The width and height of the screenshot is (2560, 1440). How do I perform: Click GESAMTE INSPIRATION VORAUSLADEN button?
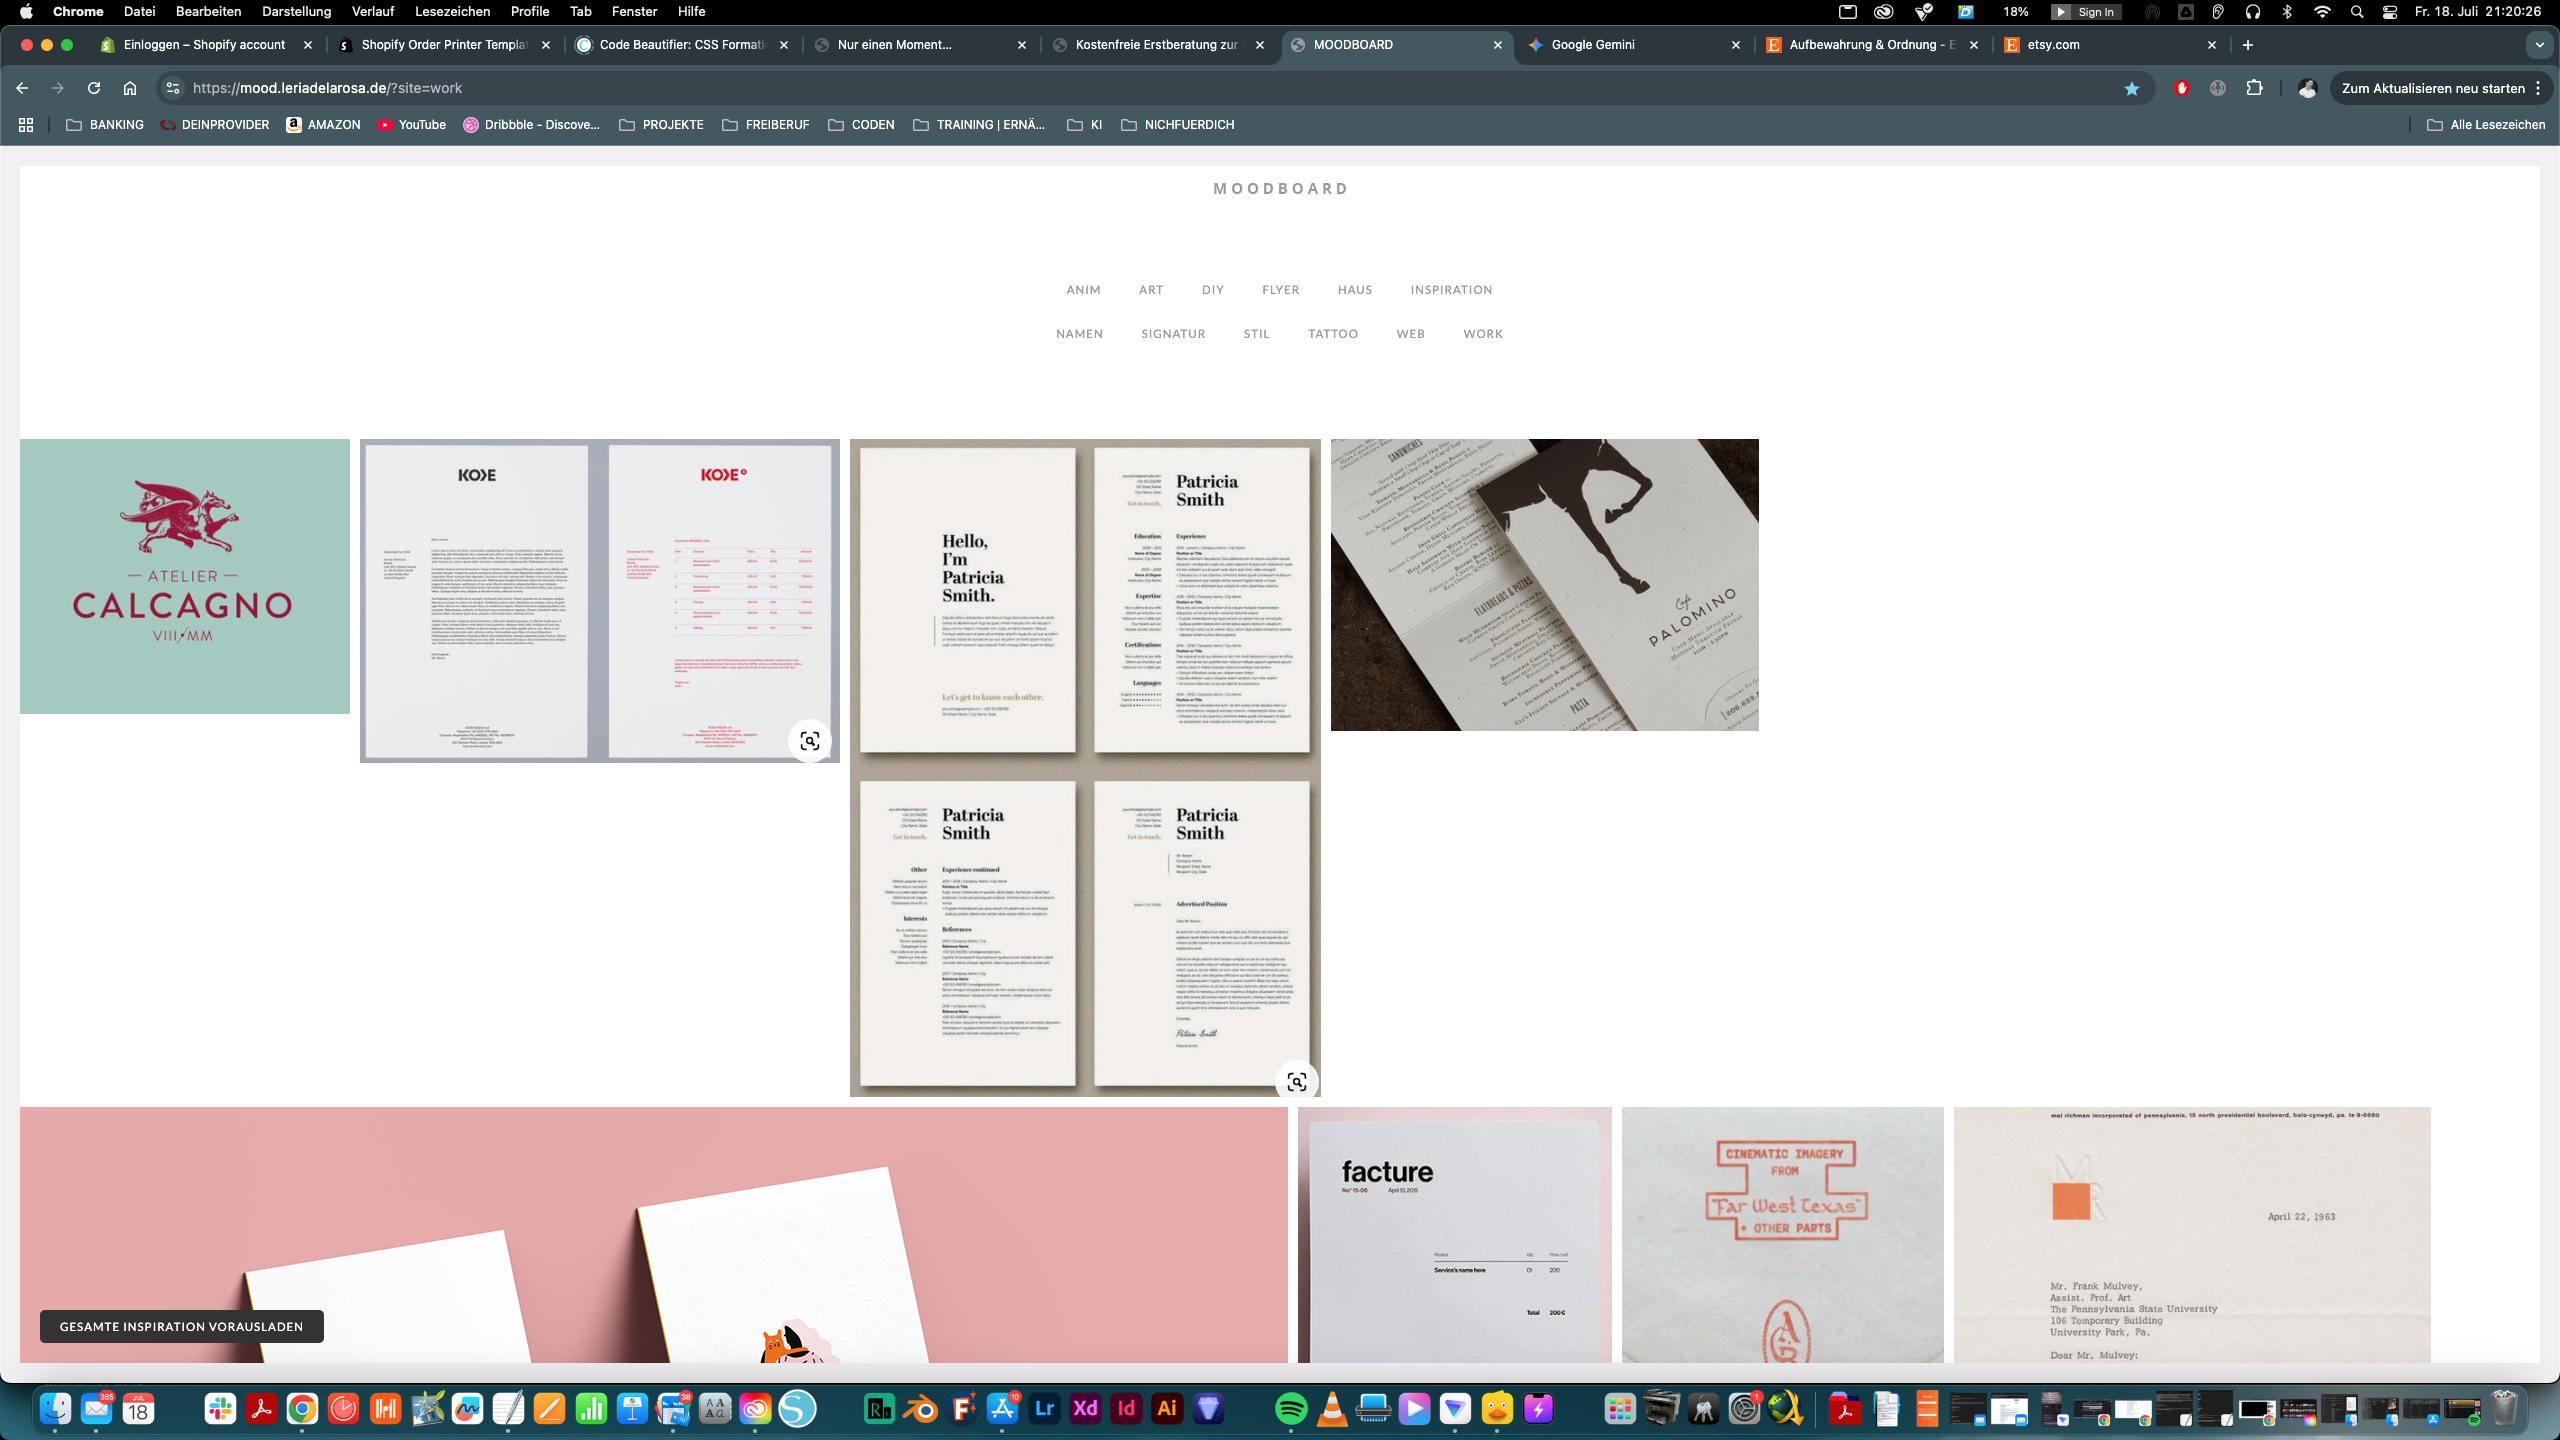pyautogui.click(x=181, y=1326)
